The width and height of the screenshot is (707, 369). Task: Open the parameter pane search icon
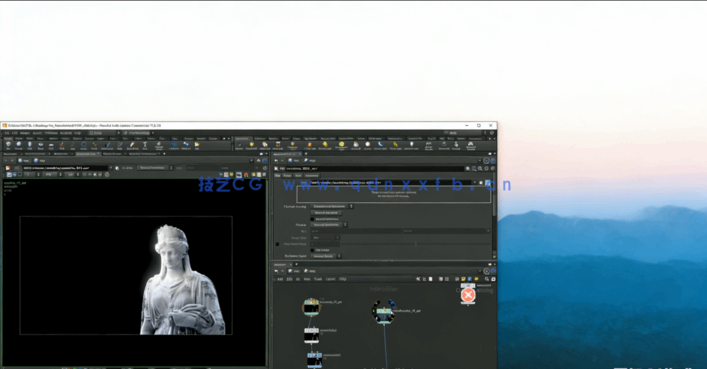pyautogui.click(x=480, y=169)
